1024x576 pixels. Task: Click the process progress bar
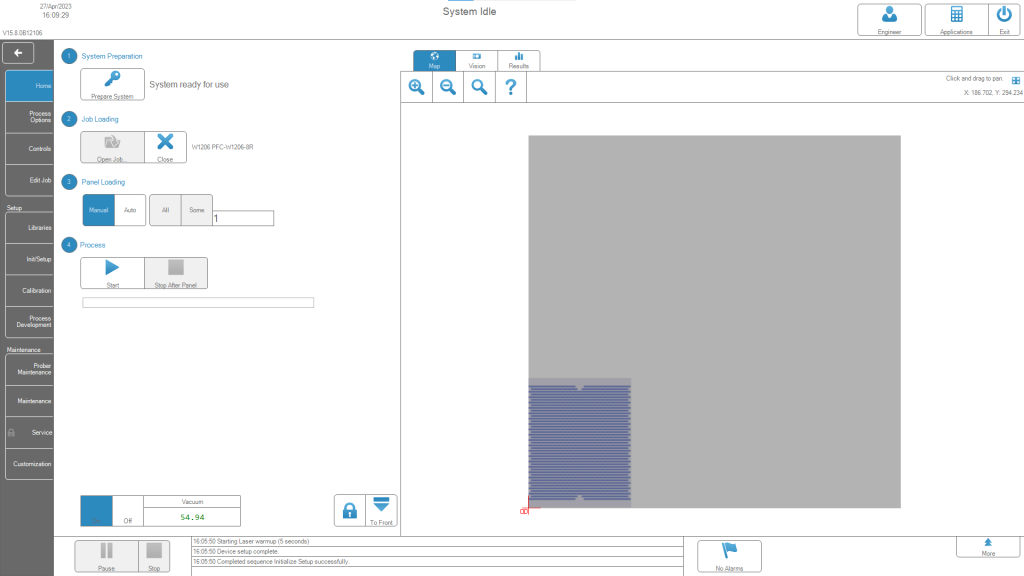click(x=198, y=303)
